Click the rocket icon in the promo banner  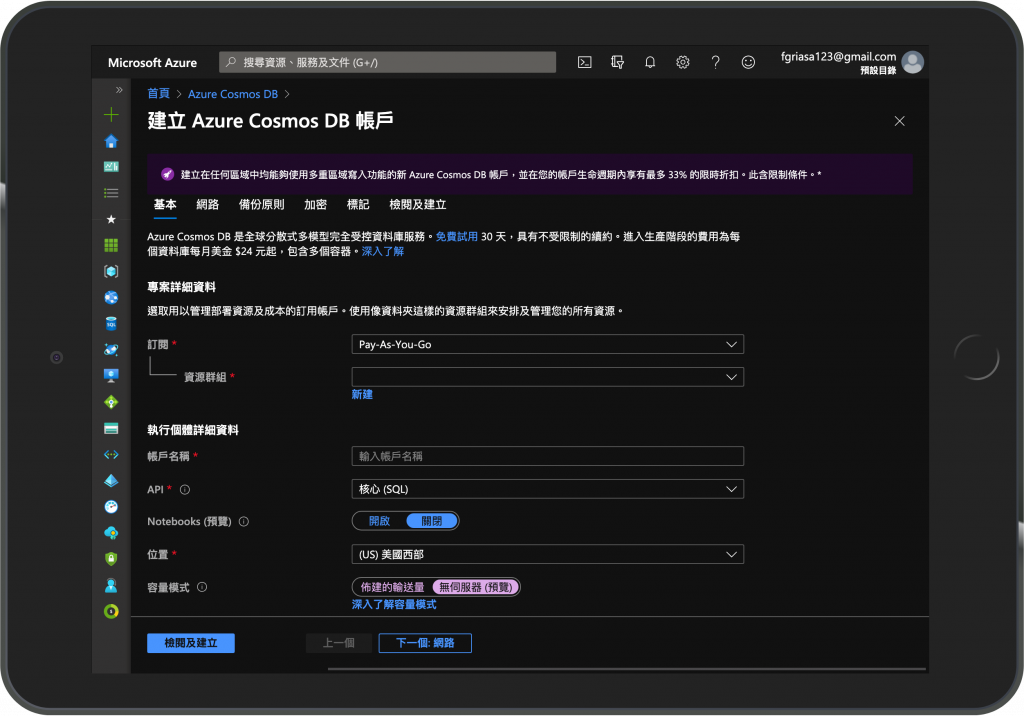click(167, 174)
